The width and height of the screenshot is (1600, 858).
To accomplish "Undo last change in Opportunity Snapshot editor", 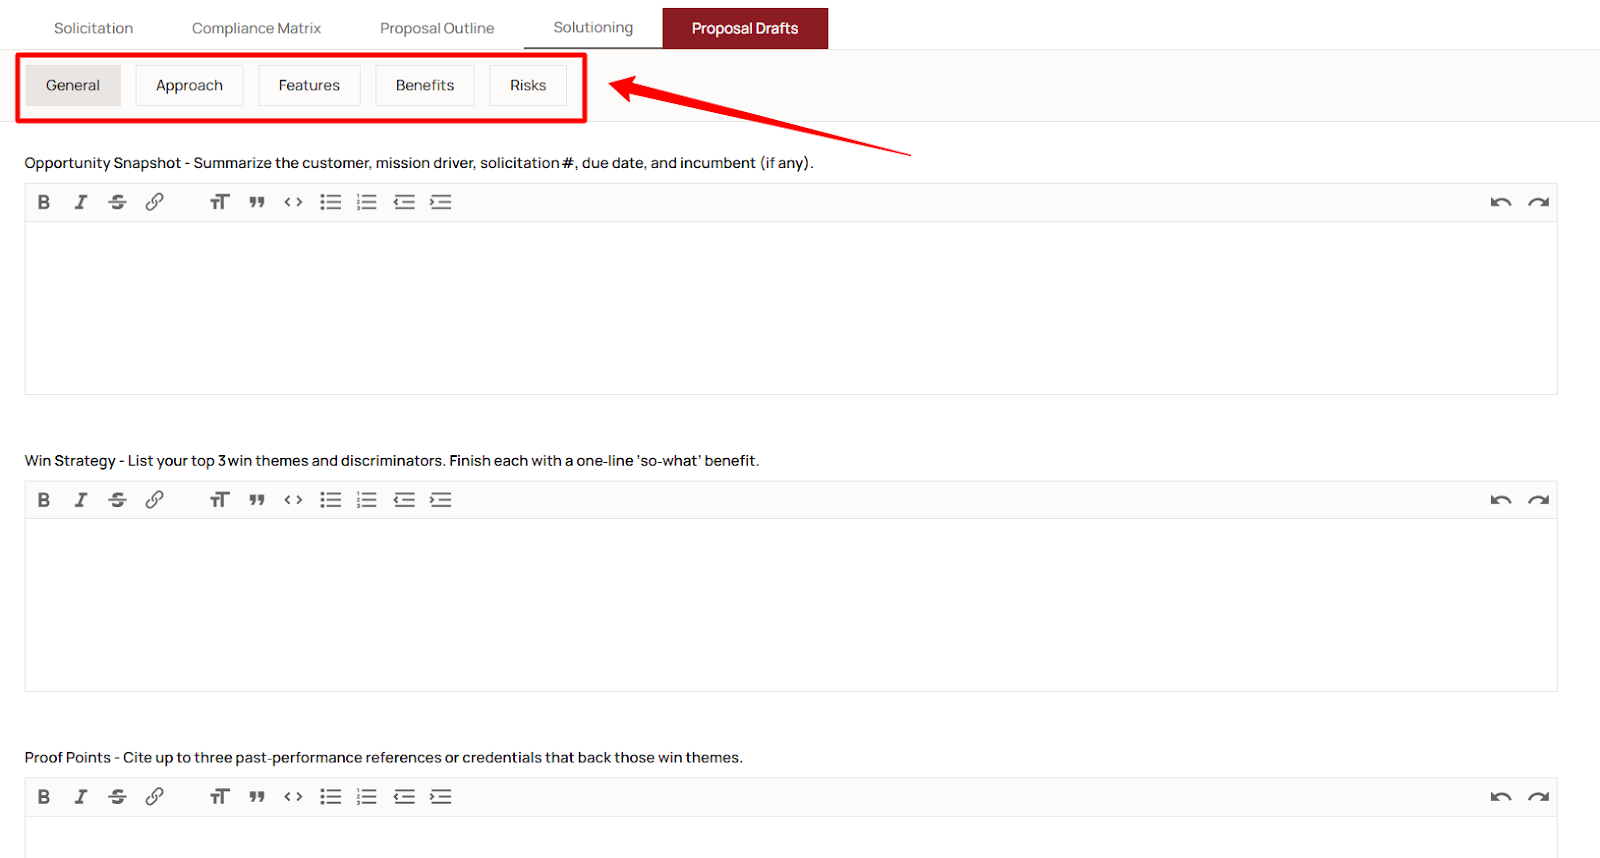I will click(1501, 202).
